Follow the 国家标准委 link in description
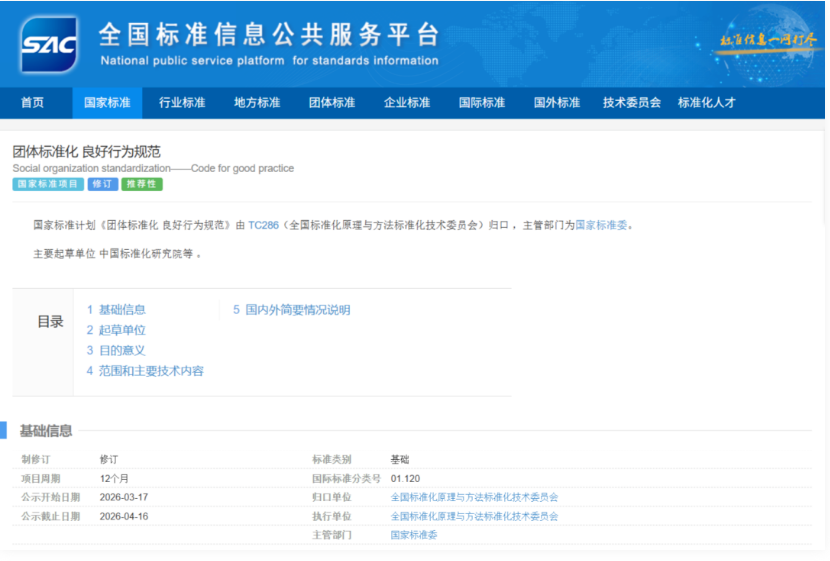 click(602, 225)
